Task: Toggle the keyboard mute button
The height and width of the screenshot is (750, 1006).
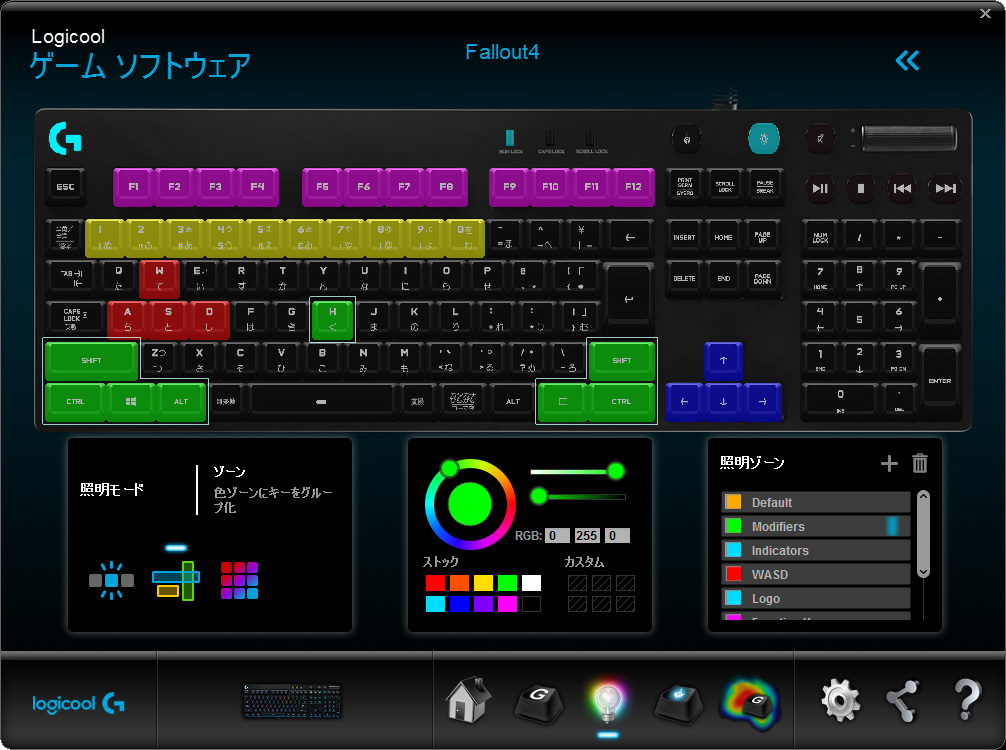Action: coord(820,139)
